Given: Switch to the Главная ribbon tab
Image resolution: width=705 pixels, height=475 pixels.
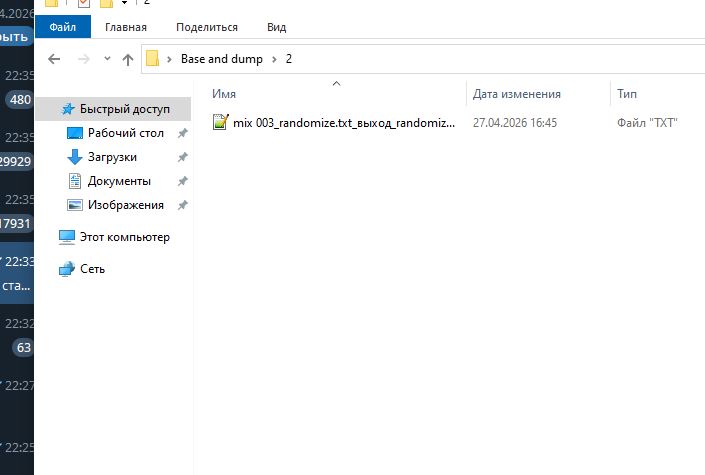Looking at the screenshot, I should coord(126,27).
